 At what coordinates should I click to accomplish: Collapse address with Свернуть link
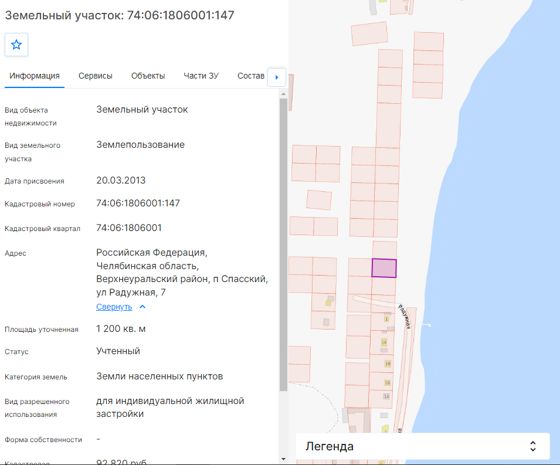pos(114,307)
